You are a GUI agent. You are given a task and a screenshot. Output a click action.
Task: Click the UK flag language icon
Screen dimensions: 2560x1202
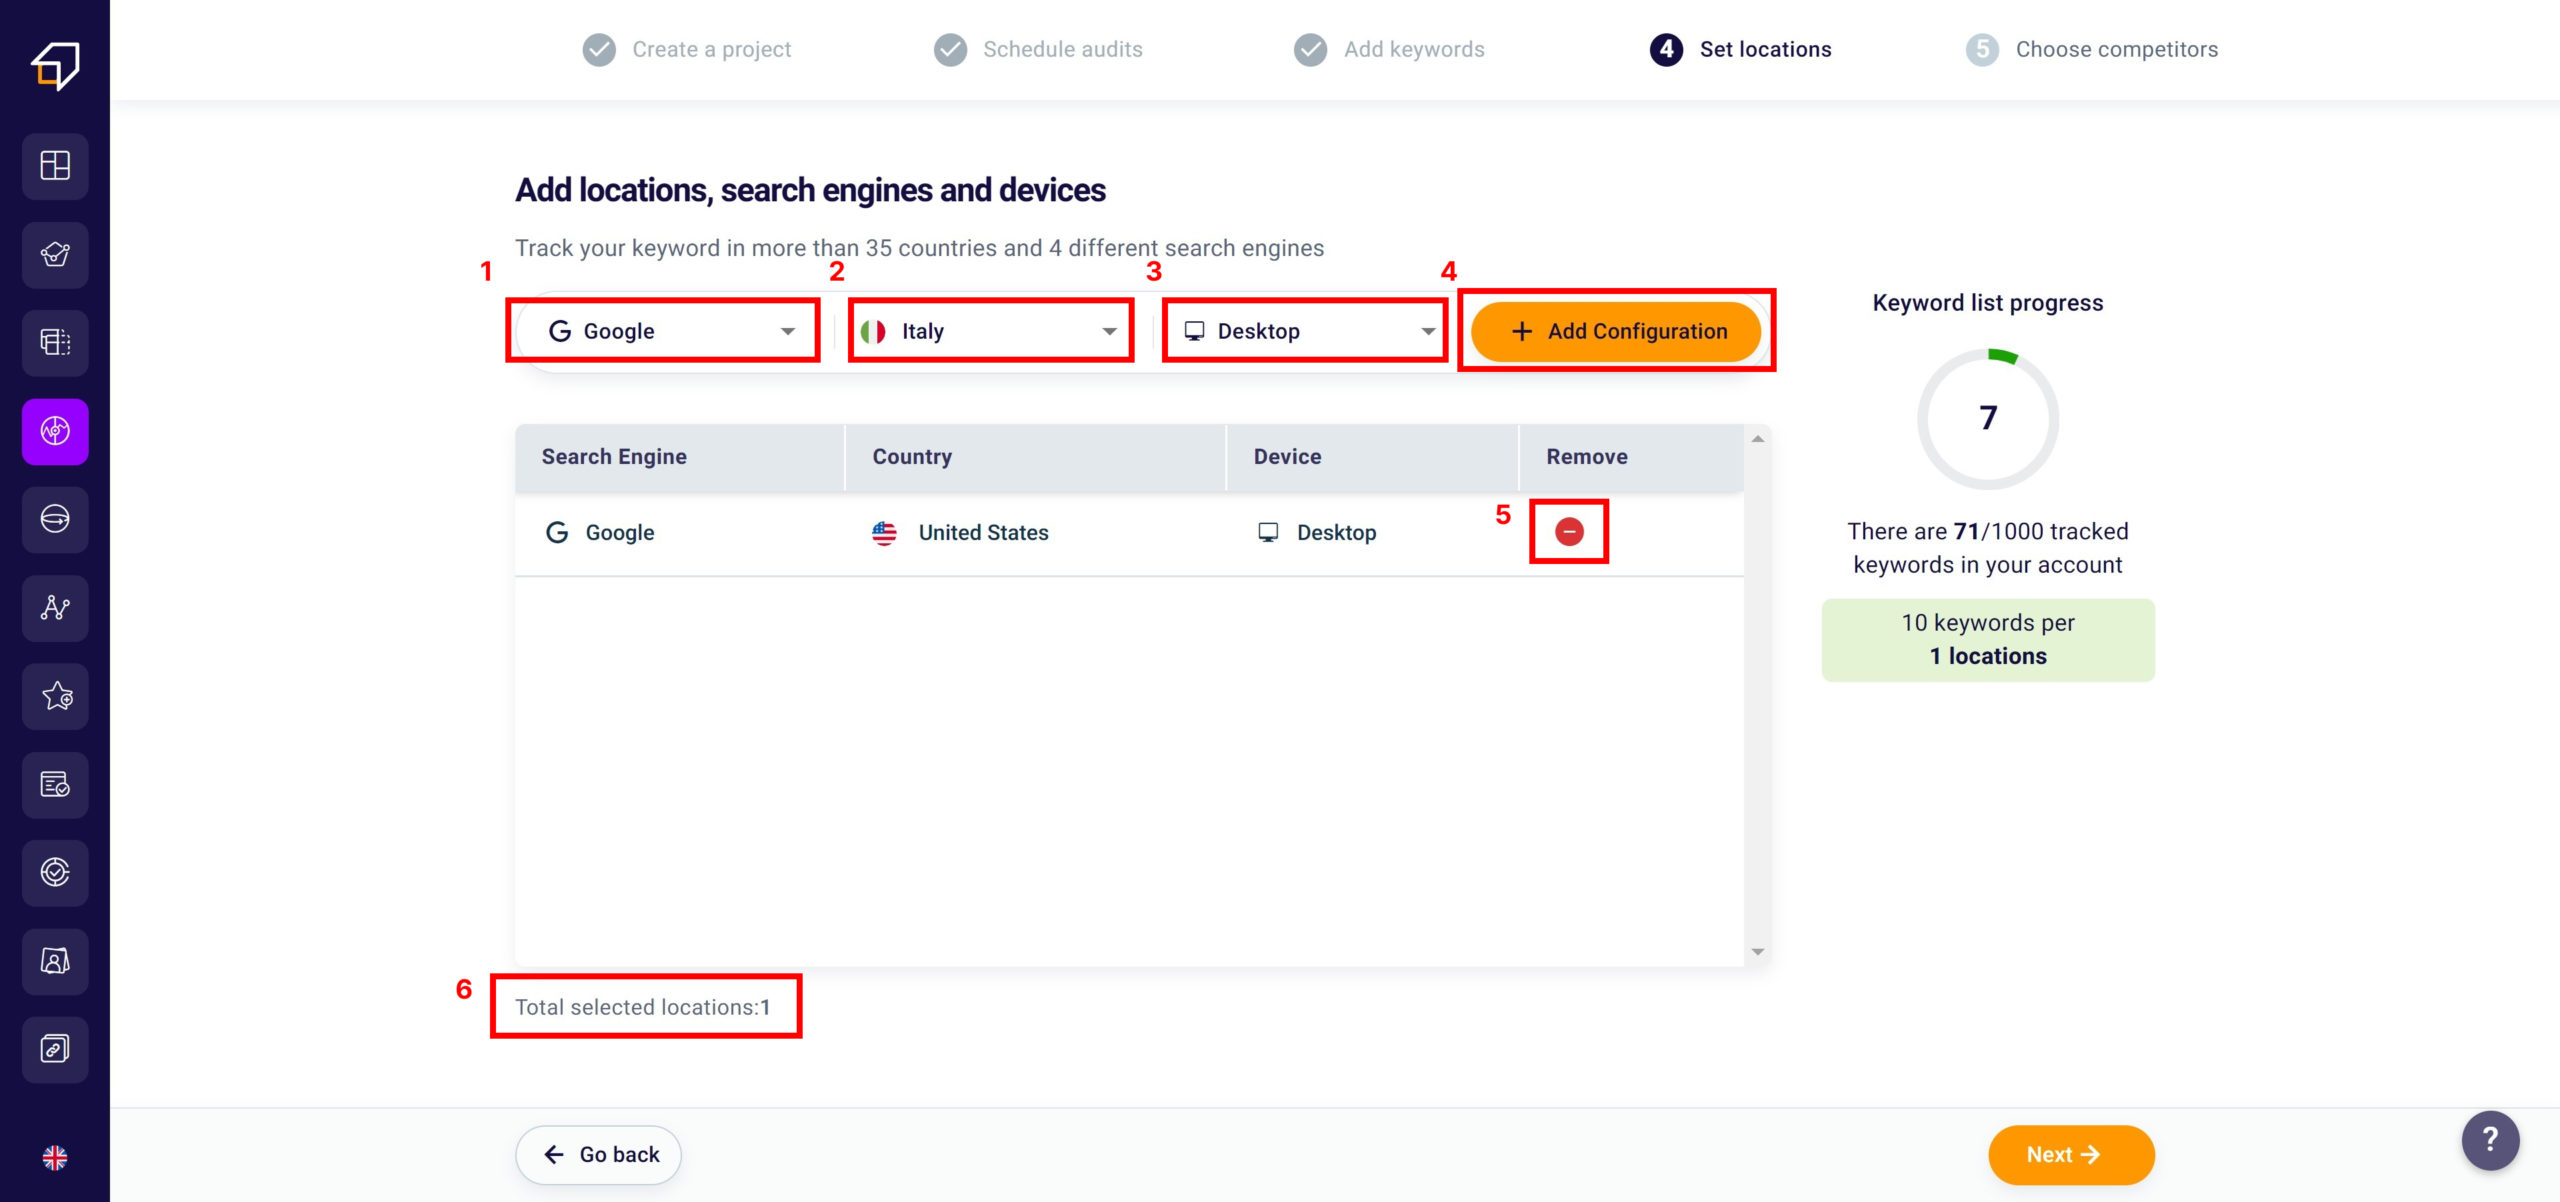[x=55, y=1157]
